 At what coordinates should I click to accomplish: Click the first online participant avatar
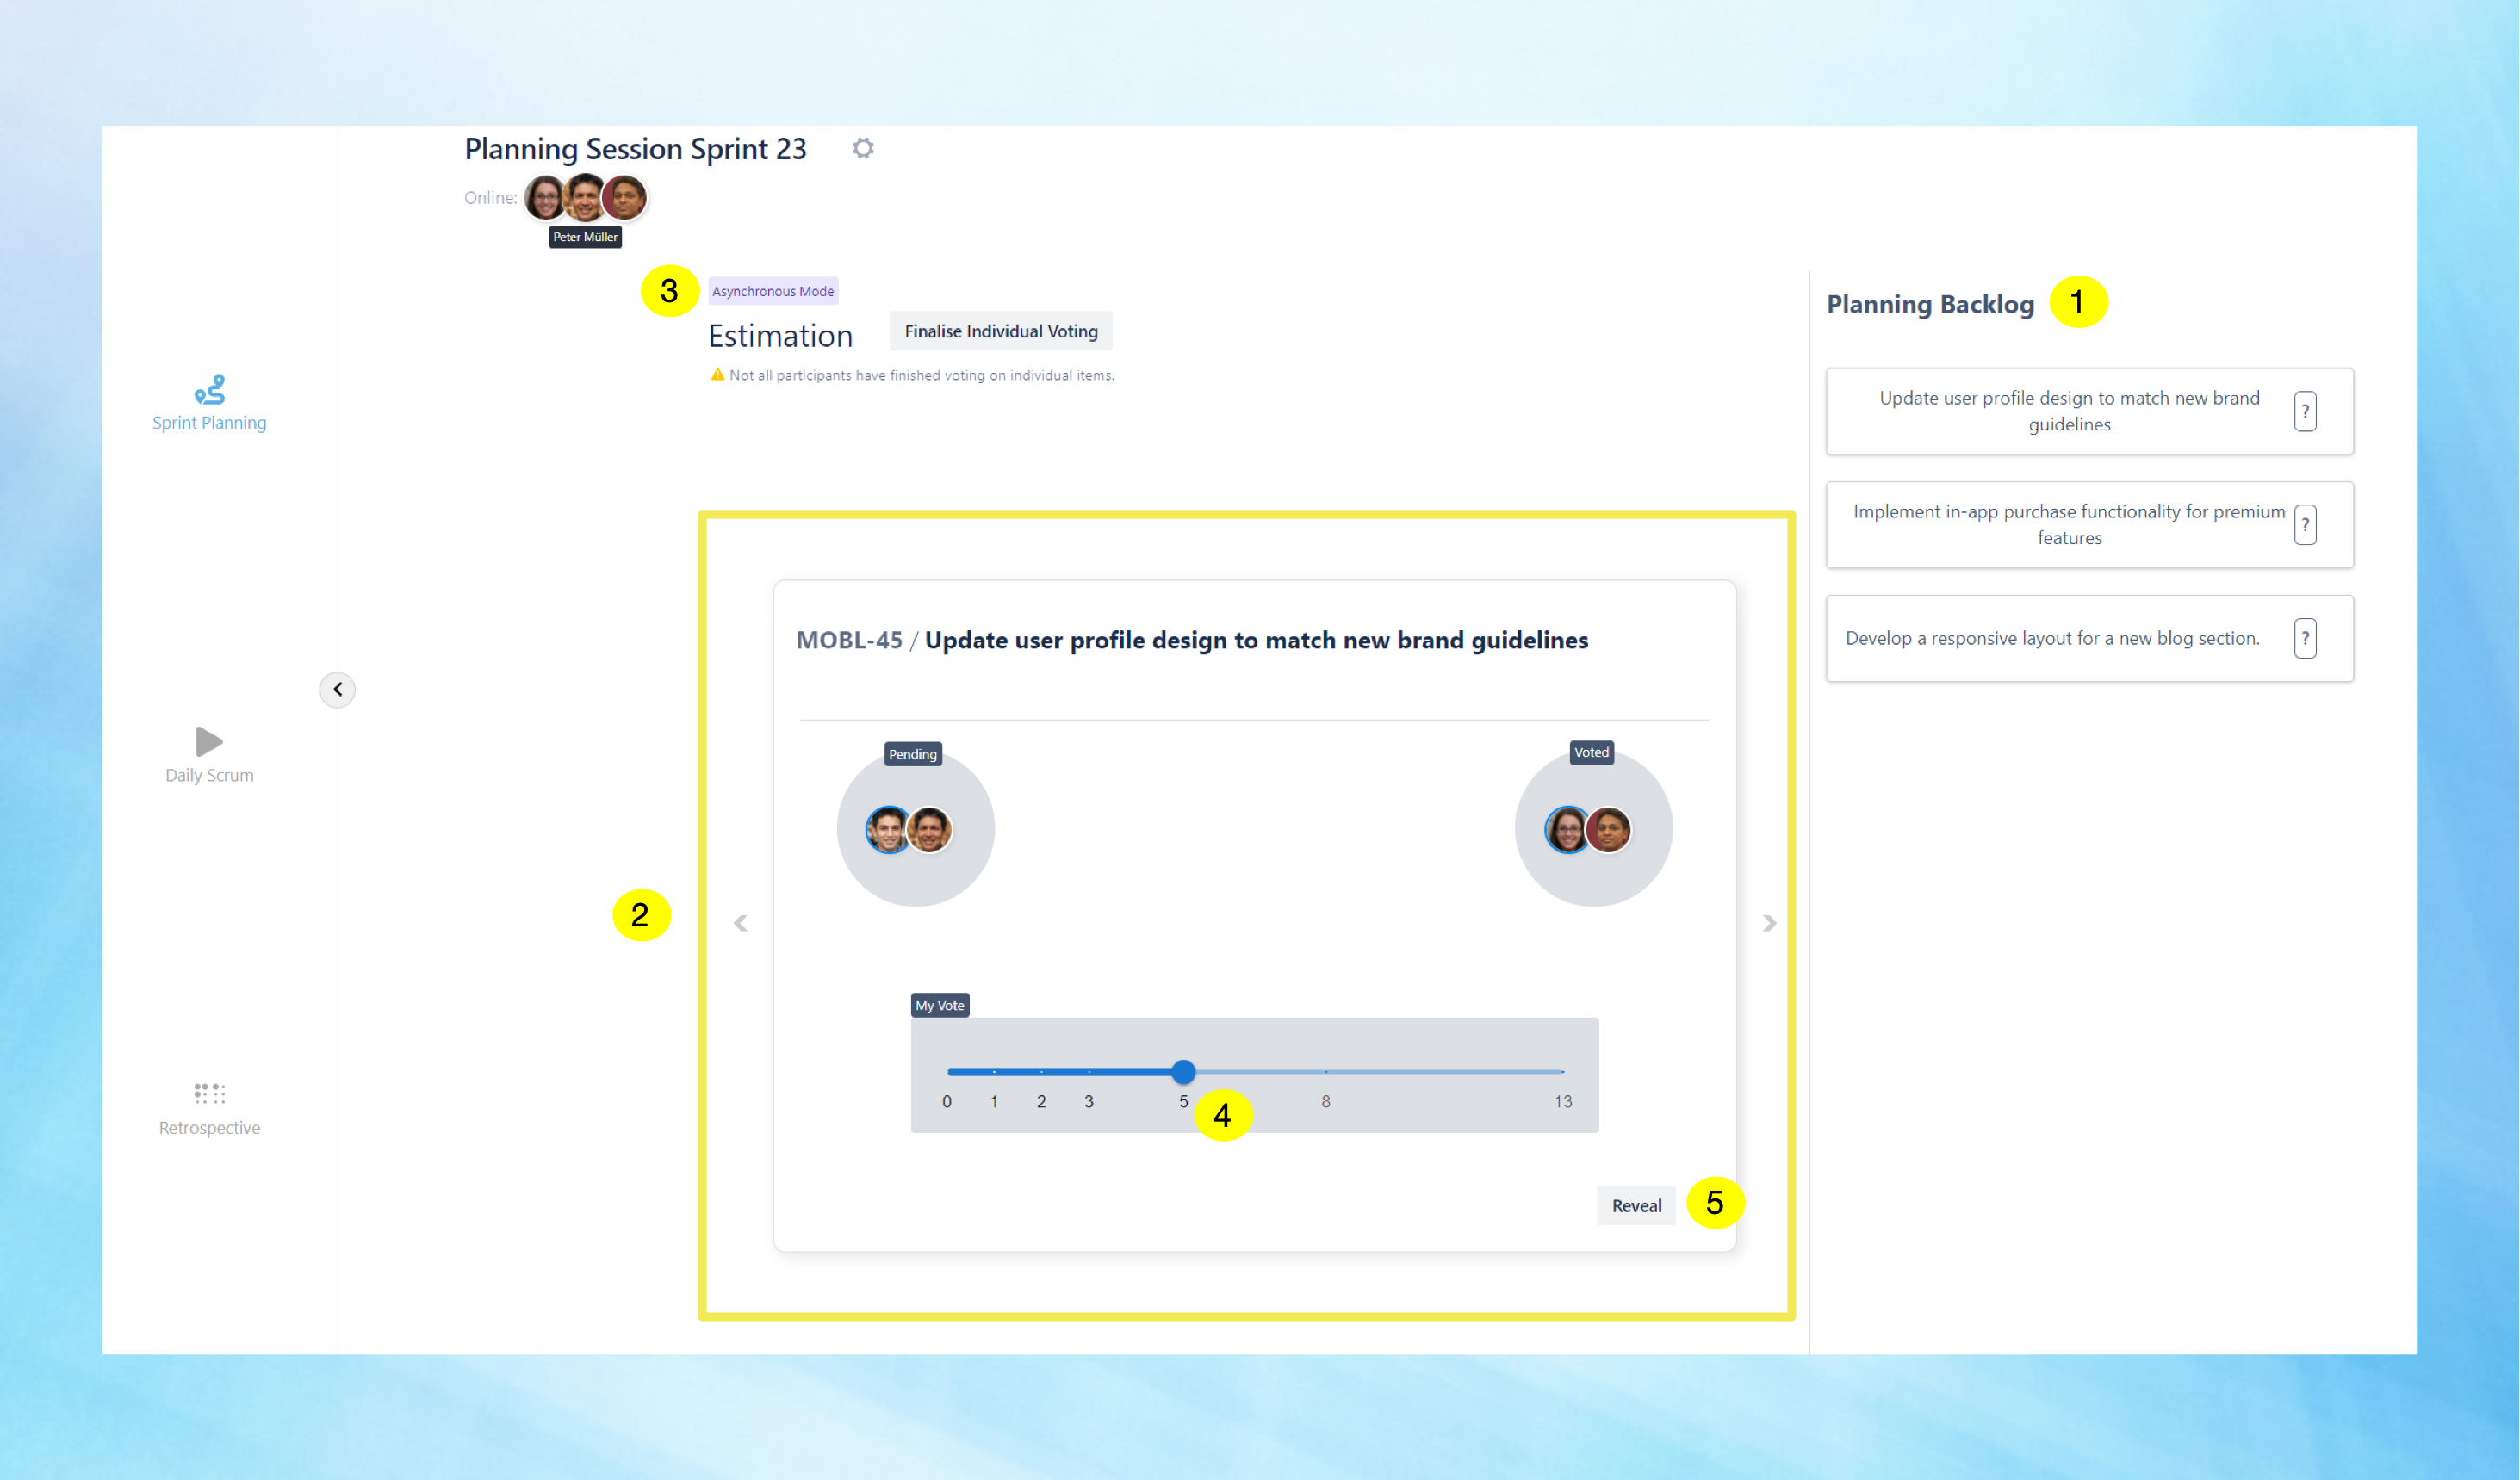click(x=544, y=198)
